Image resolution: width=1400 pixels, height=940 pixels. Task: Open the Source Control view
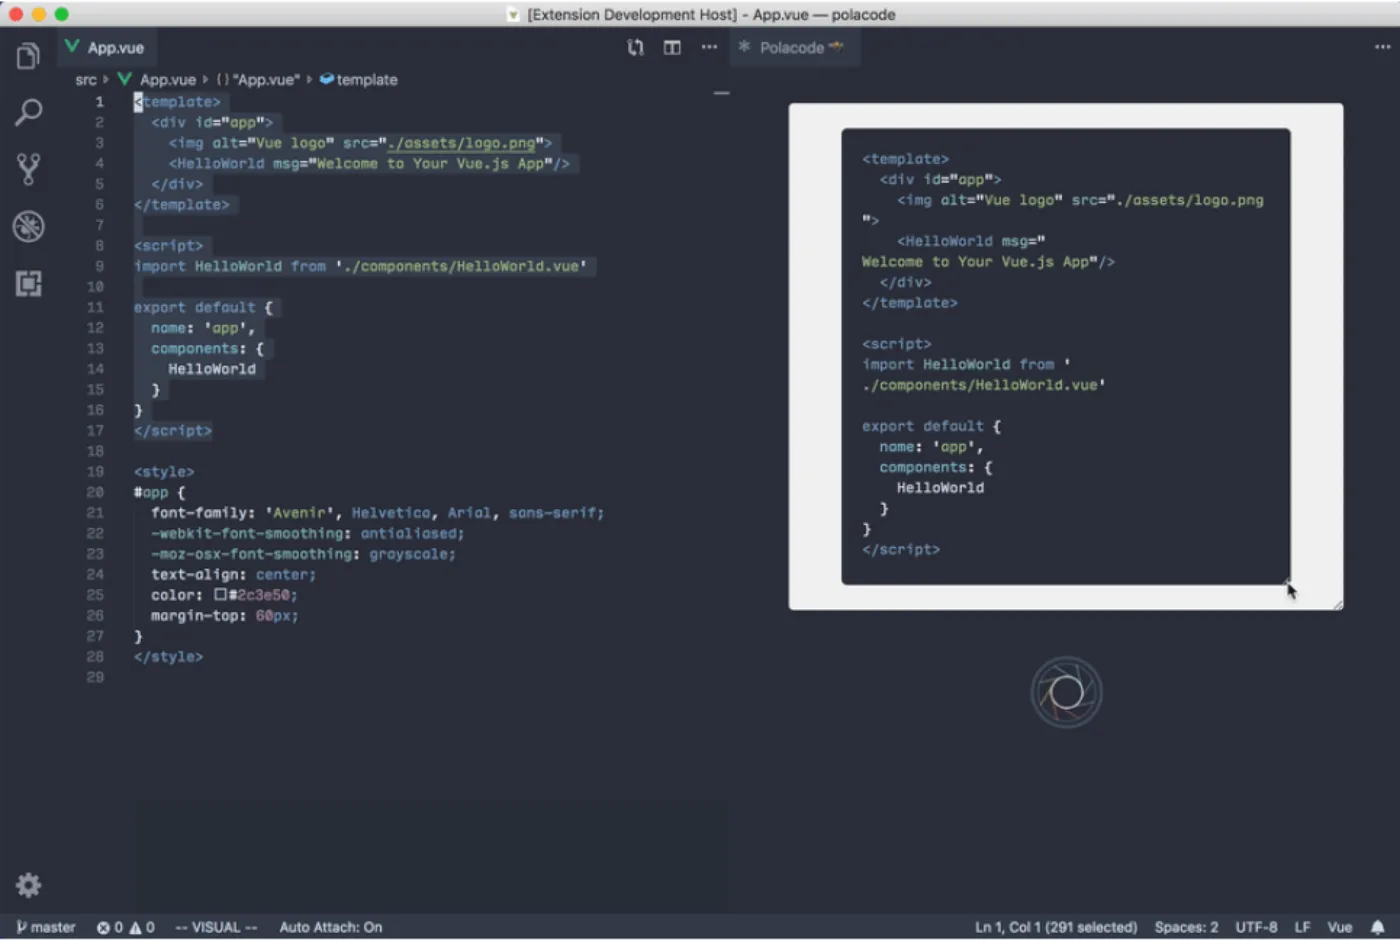coord(28,169)
